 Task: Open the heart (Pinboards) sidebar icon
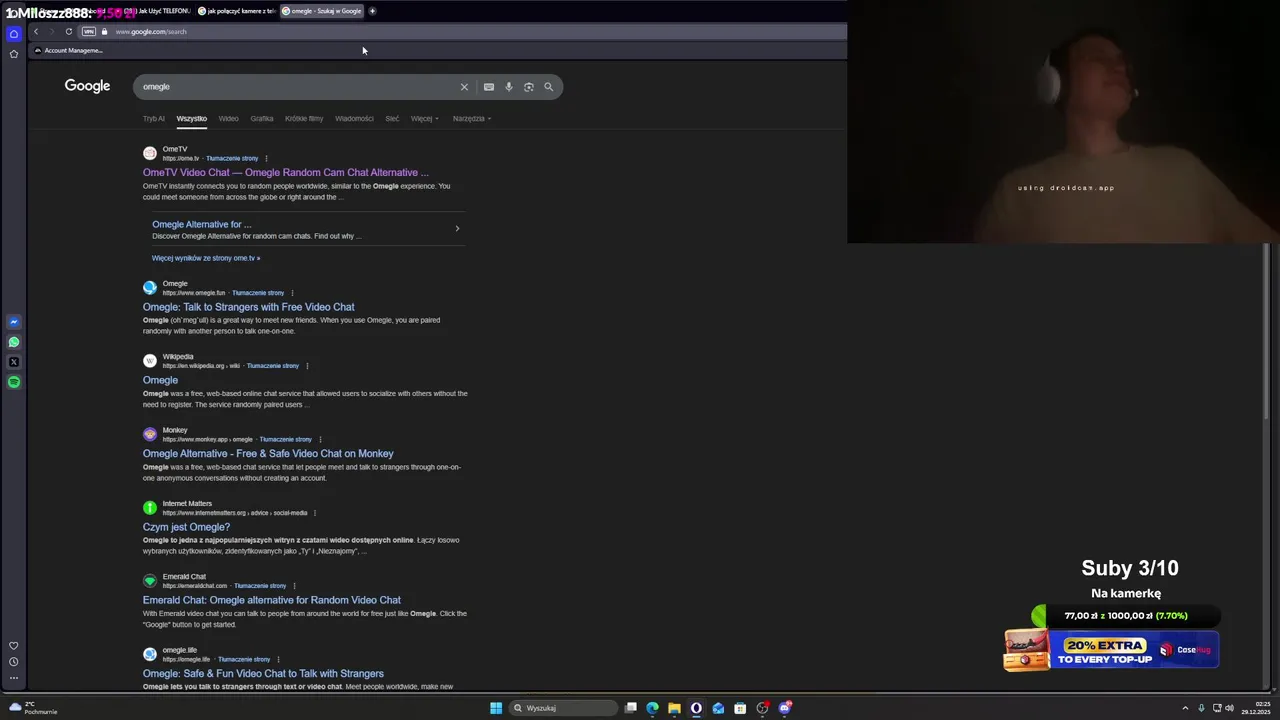pyautogui.click(x=14, y=646)
